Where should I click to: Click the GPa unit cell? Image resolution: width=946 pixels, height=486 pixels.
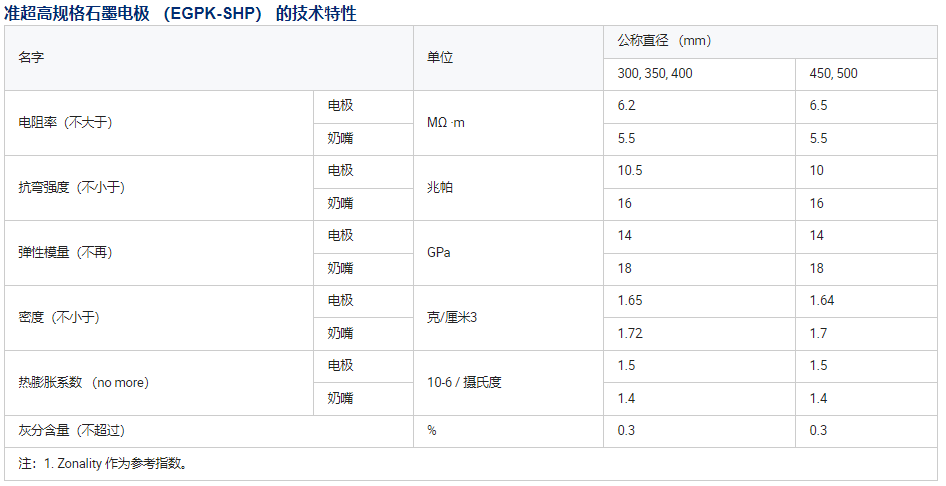[x=439, y=253]
